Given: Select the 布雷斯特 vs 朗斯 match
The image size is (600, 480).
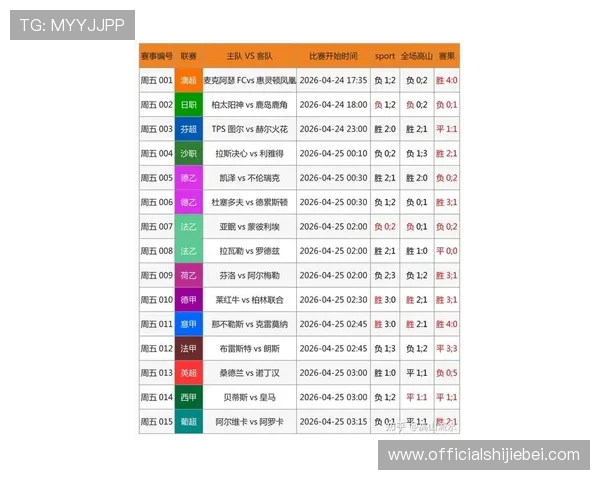Looking at the screenshot, I should tap(249, 349).
